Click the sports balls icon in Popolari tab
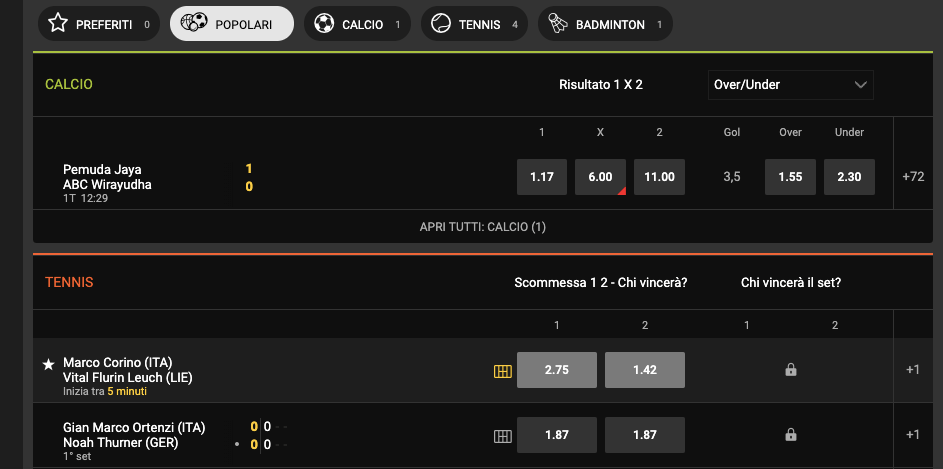 point(194,23)
